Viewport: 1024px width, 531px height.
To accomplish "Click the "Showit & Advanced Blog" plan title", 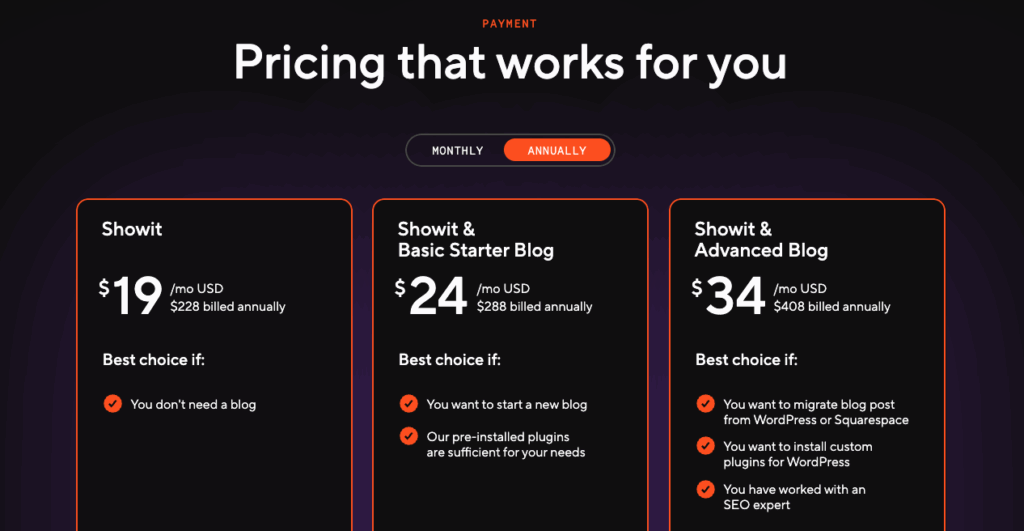I will click(761, 240).
